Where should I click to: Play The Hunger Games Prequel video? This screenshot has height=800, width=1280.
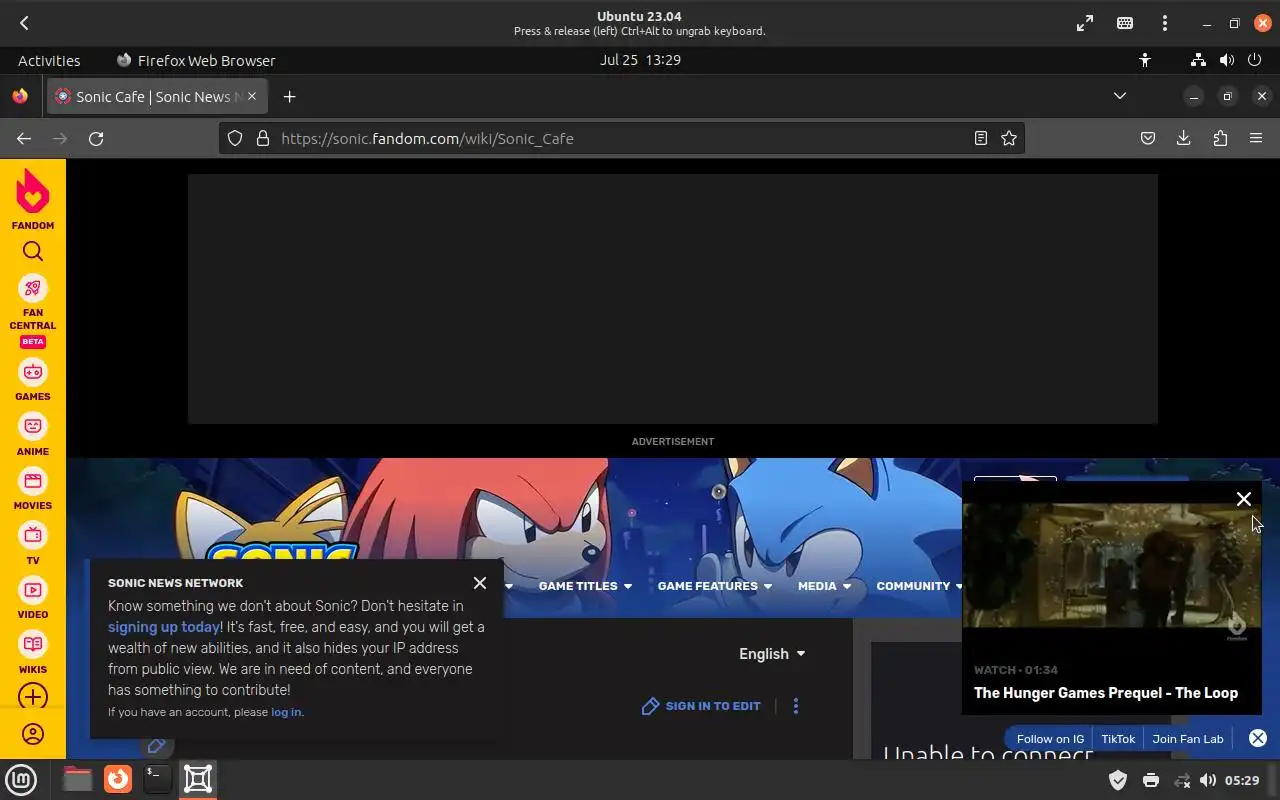click(1111, 565)
